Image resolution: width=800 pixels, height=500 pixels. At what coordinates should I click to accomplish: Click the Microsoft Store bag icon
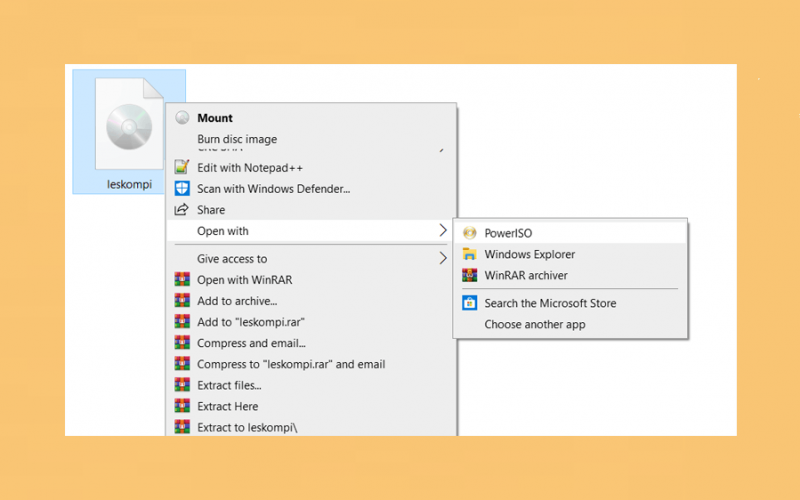(469, 303)
